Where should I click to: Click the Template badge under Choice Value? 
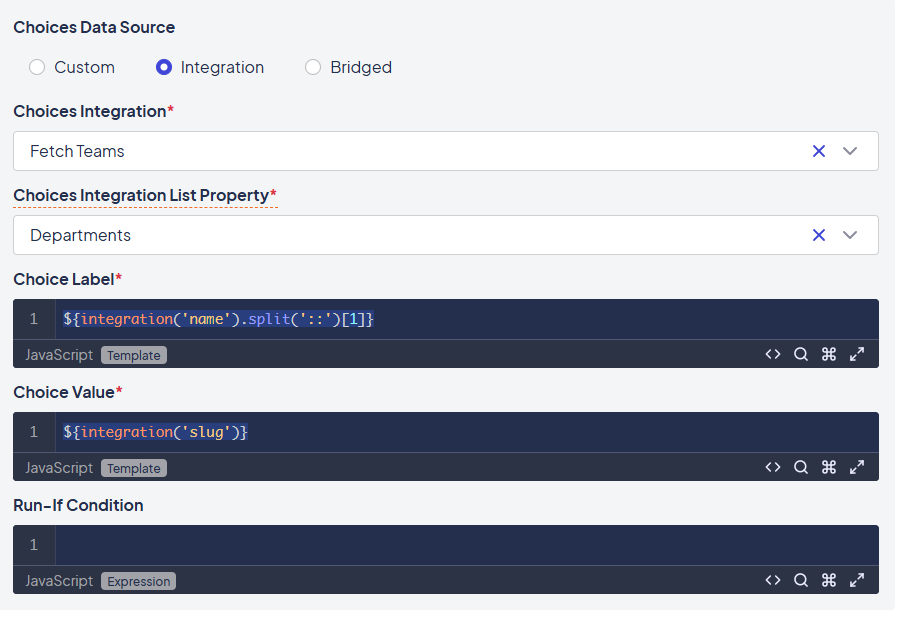point(134,469)
